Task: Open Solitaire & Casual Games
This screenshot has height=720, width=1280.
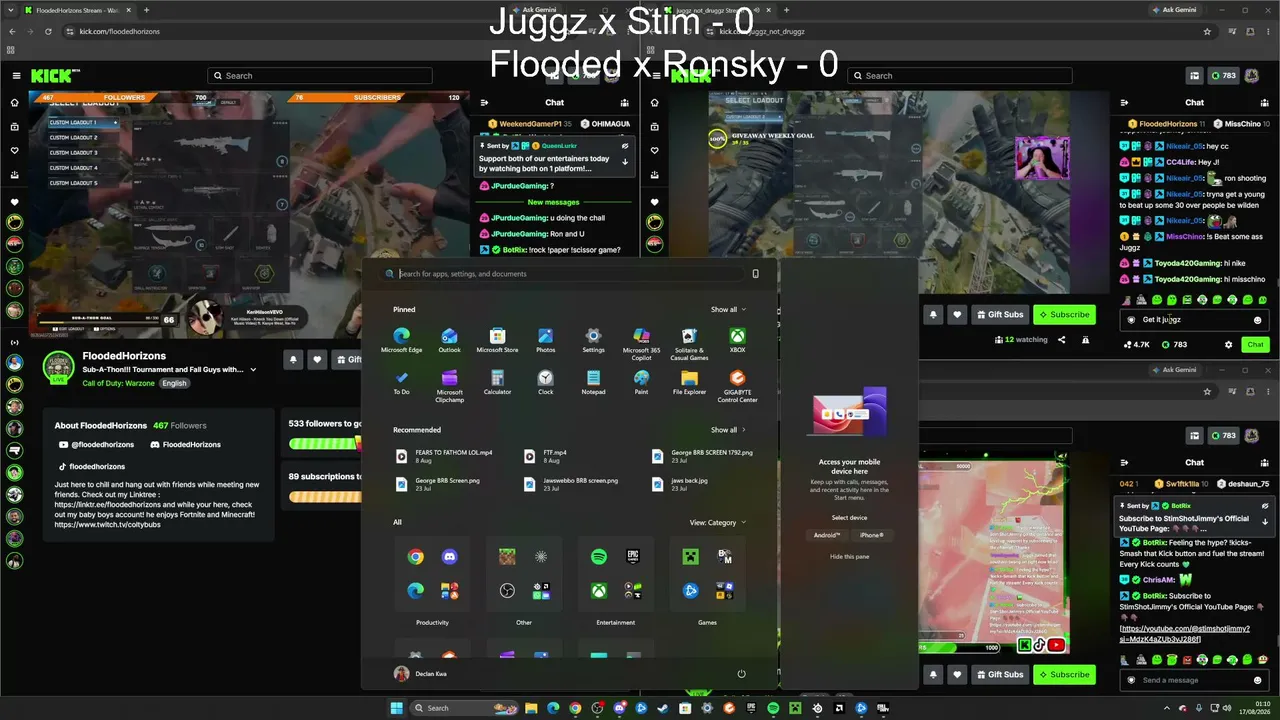Action: coord(689,343)
